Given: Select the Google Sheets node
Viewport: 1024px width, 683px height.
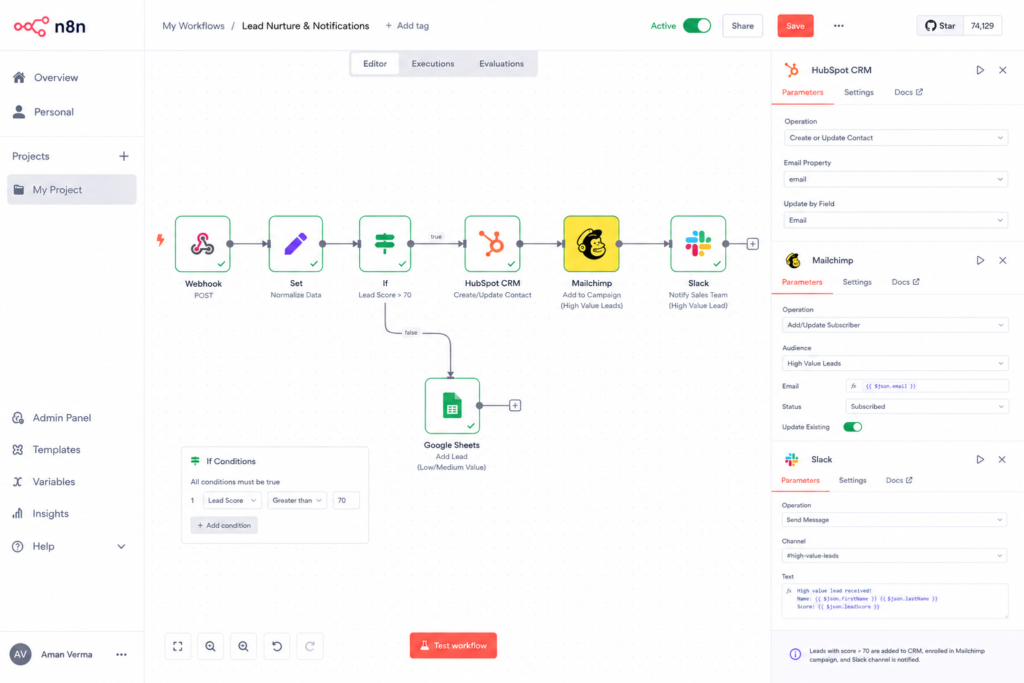Looking at the screenshot, I should click(x=452, y=405).
